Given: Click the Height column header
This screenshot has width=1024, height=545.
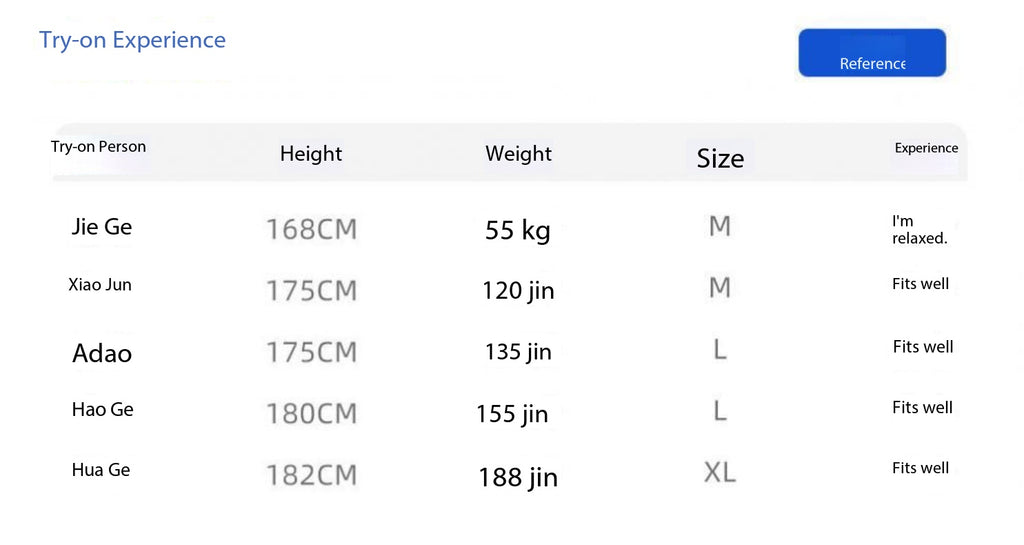Looking at the screenshot, I should tap(311, 154).
